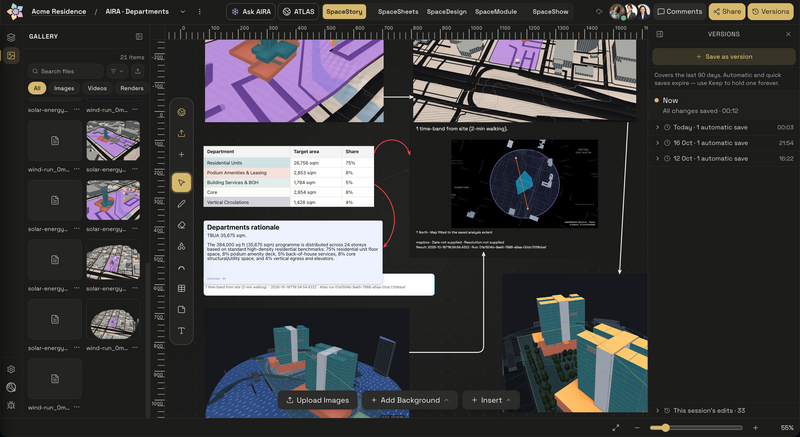Collapse the Gallery panel with its layout icon

pyautogui.click(x=139, y=36)
